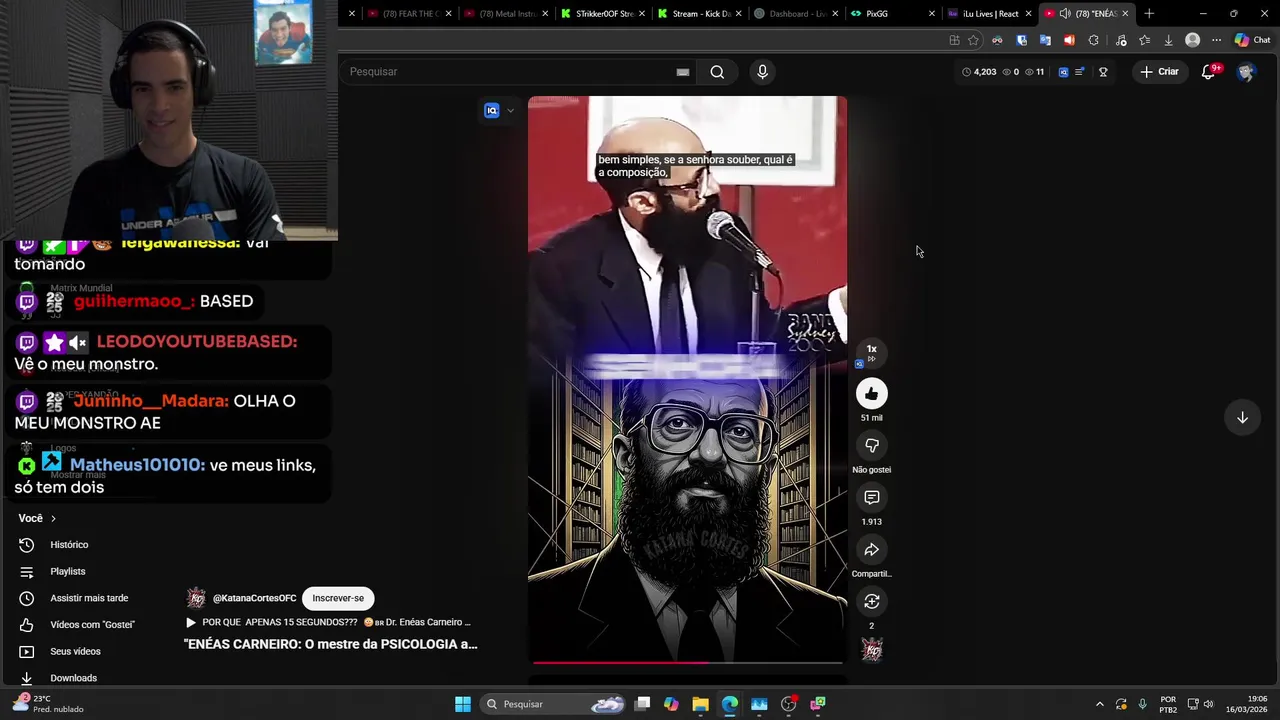
Task: Open the YouTube account avatar menu
Action: click(1245, 72)
